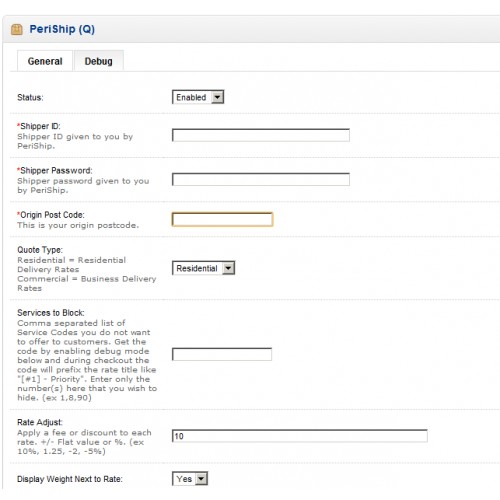
Task: Click the PeriShip (Q) heading title
Action: coord(62,29)
